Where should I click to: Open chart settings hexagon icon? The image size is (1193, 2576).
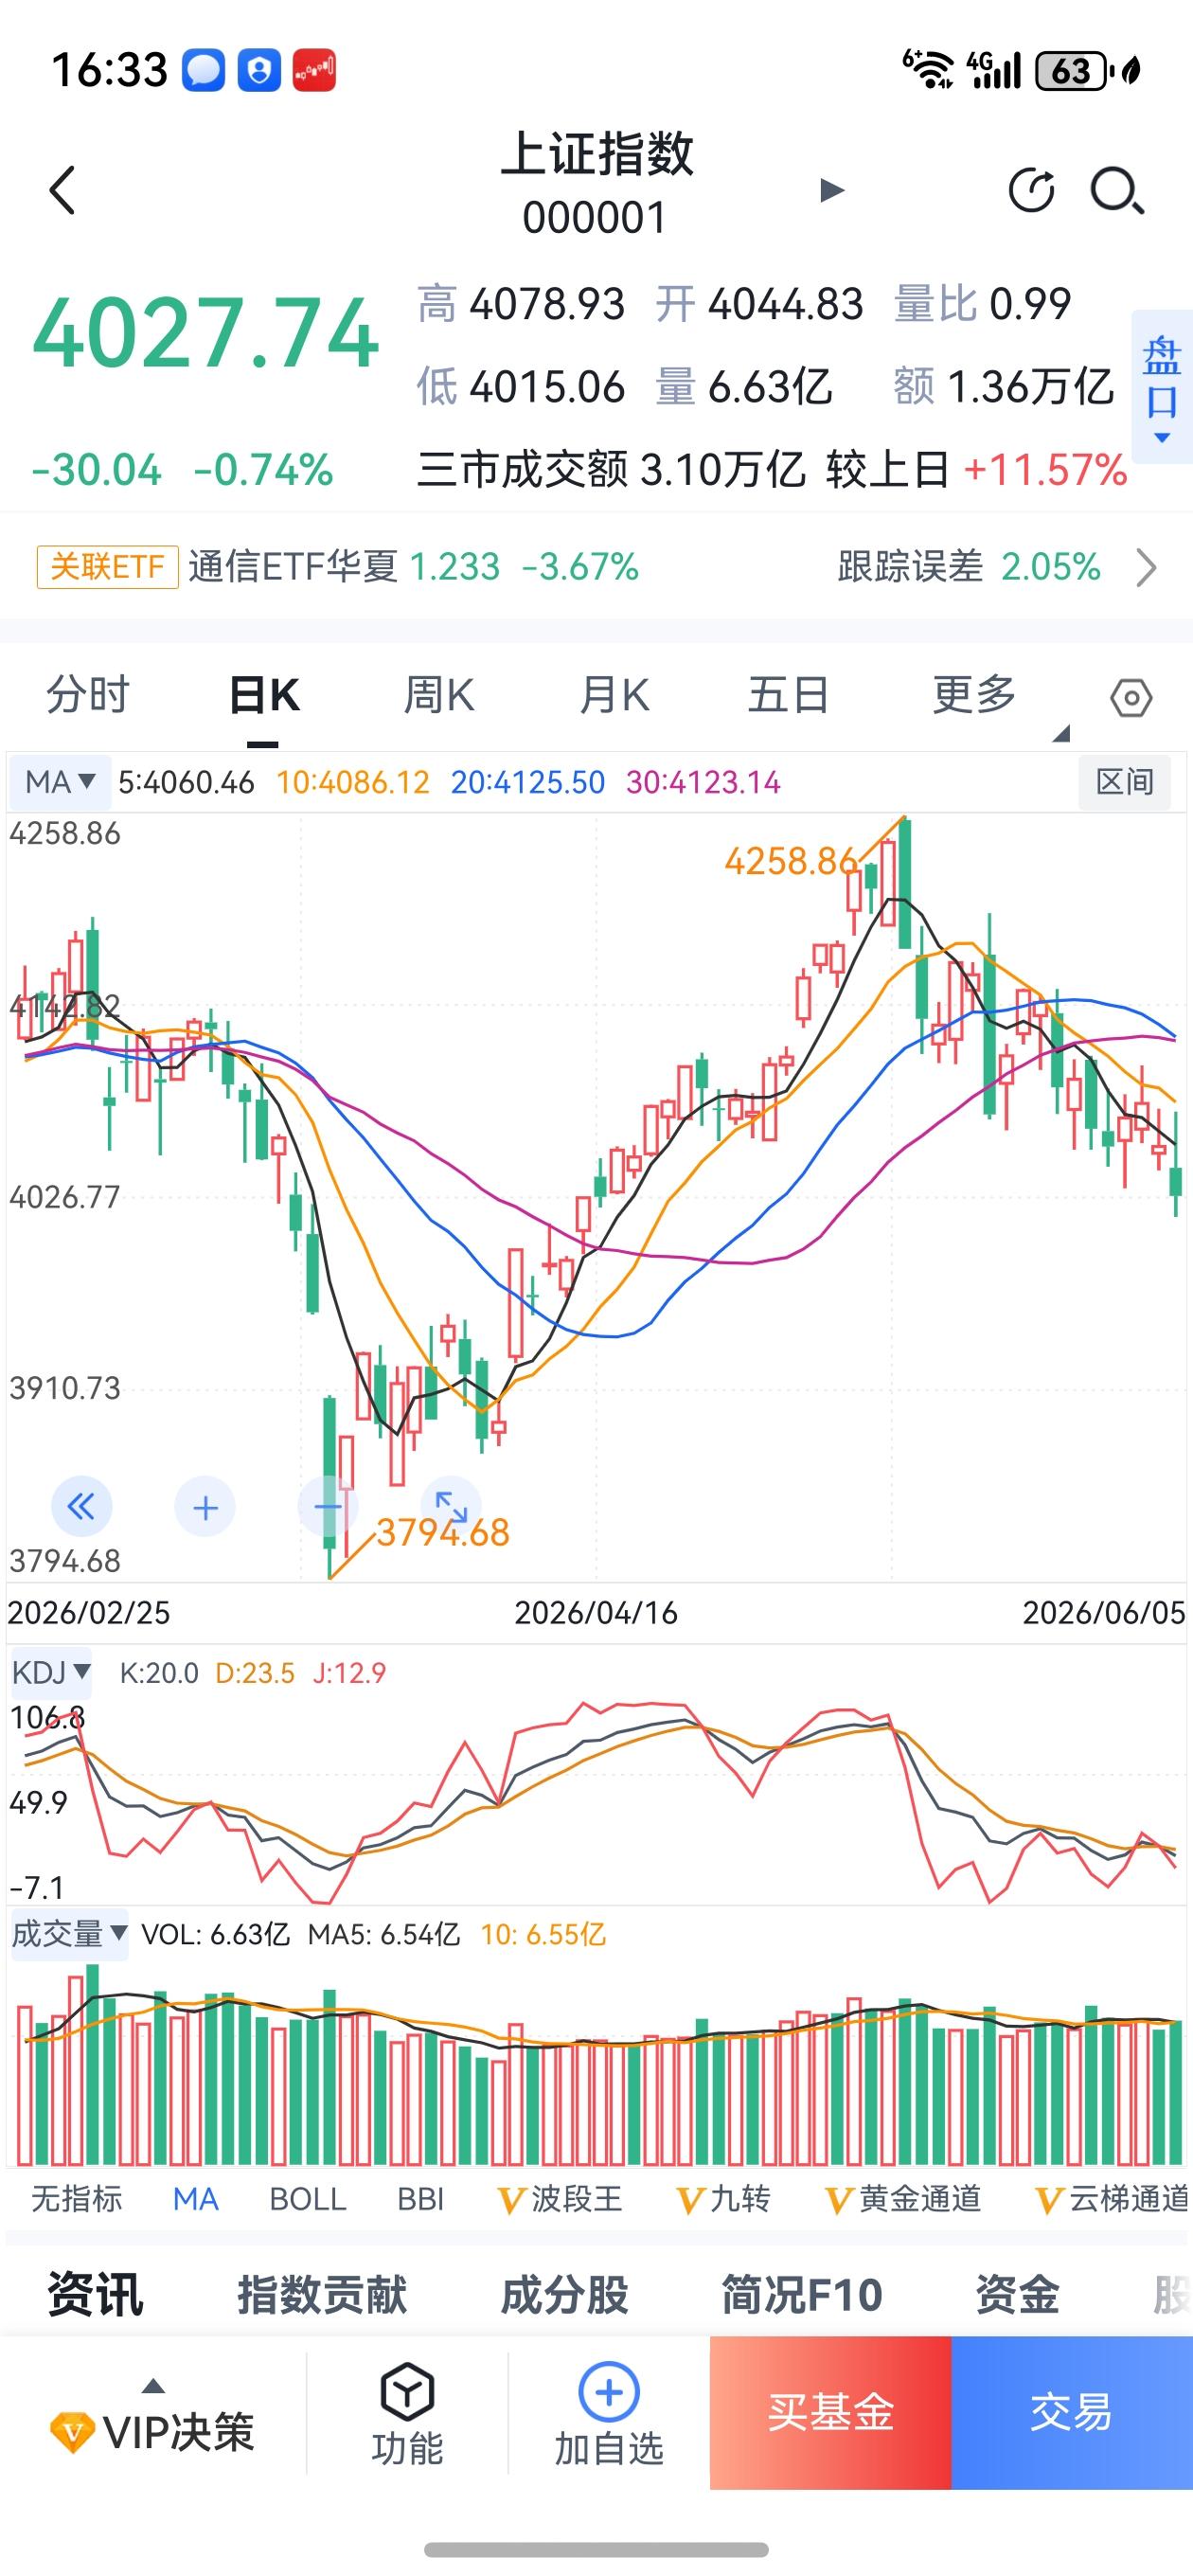coord(1131,698)
